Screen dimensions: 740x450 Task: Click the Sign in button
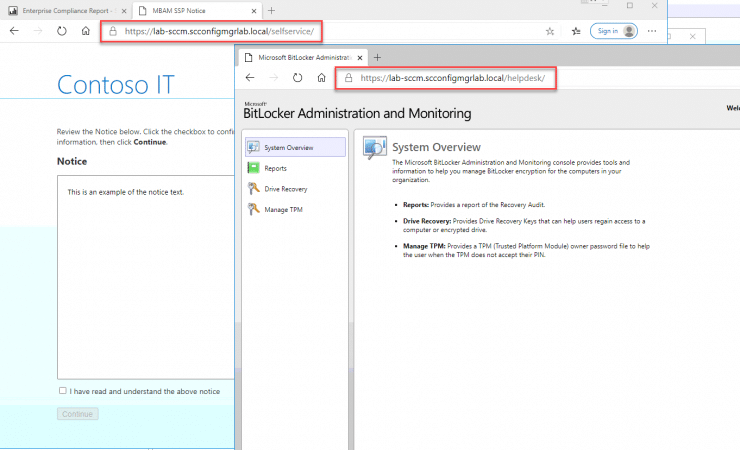[x=614, y=31]
